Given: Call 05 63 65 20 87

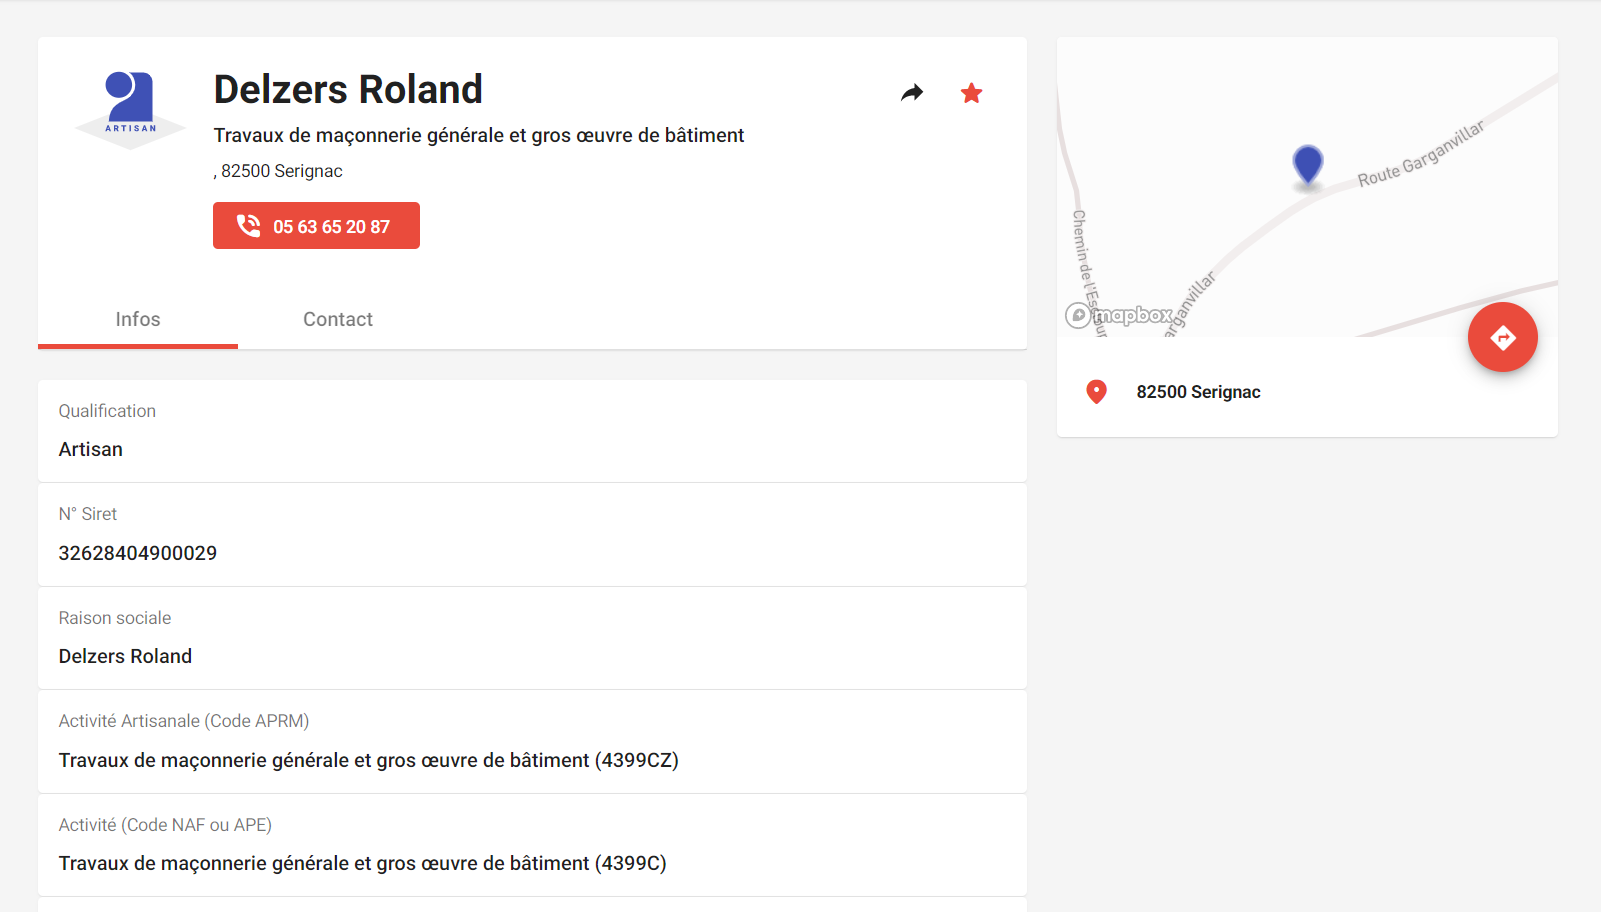Looking at the screenshot, I should tap(316, 226).
